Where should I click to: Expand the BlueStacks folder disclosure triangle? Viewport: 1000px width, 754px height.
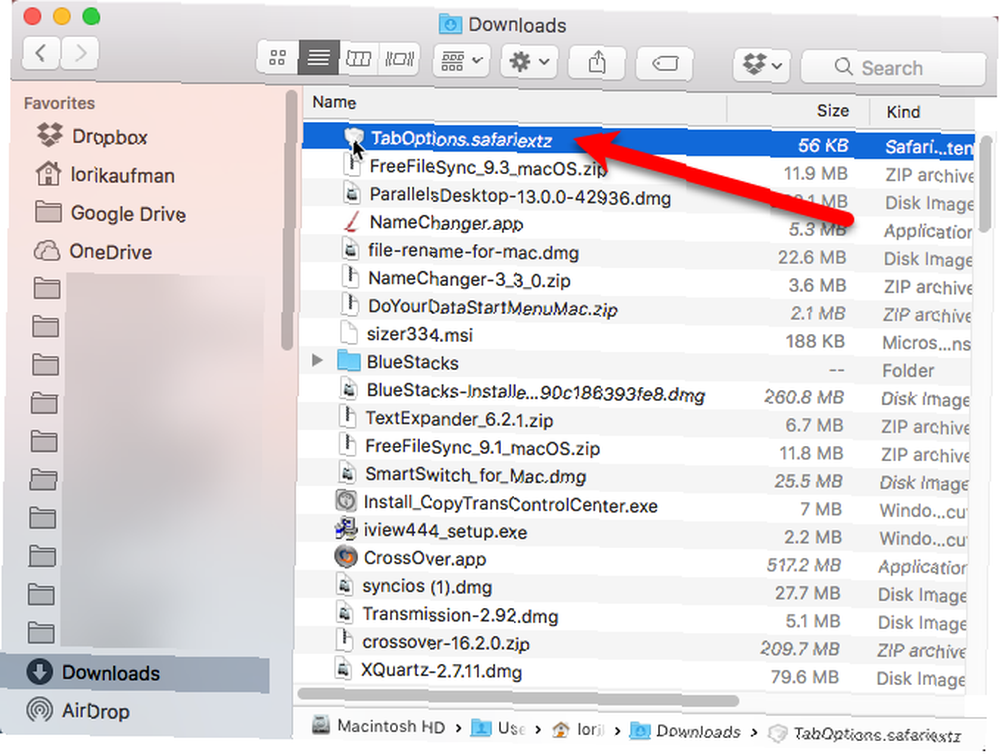317,360
